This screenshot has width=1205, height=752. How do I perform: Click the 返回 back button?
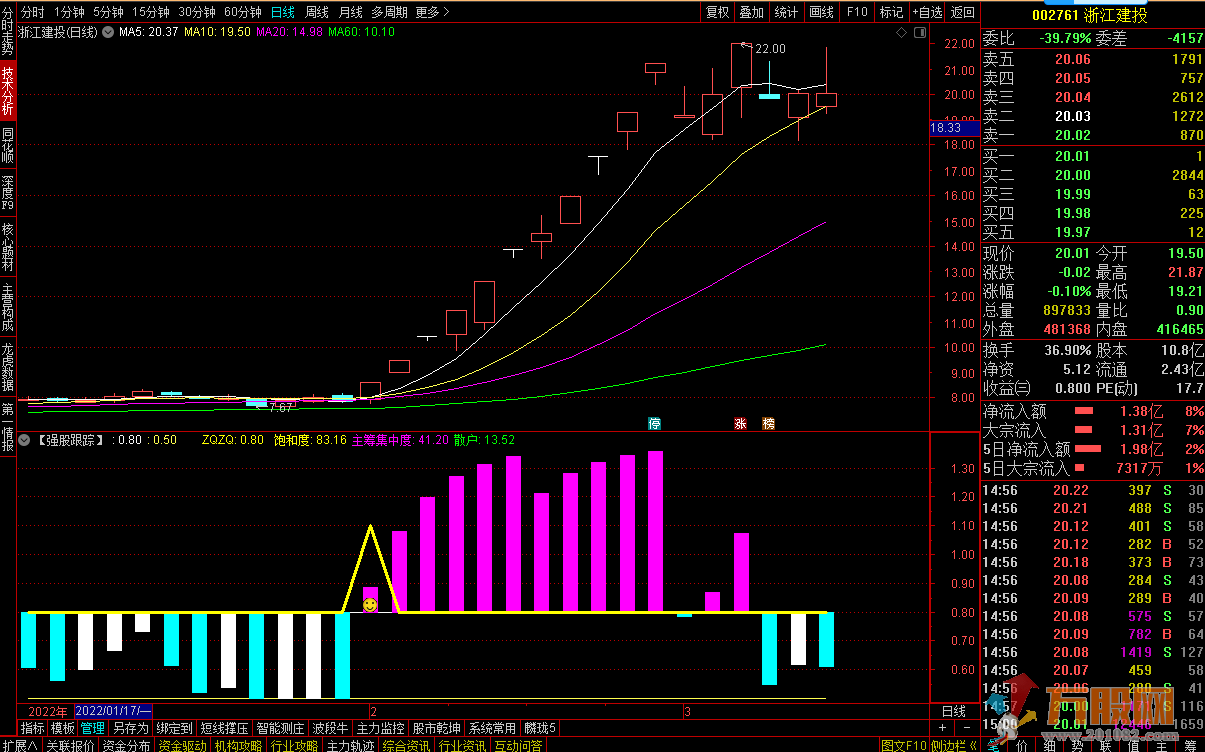point(962,12)
